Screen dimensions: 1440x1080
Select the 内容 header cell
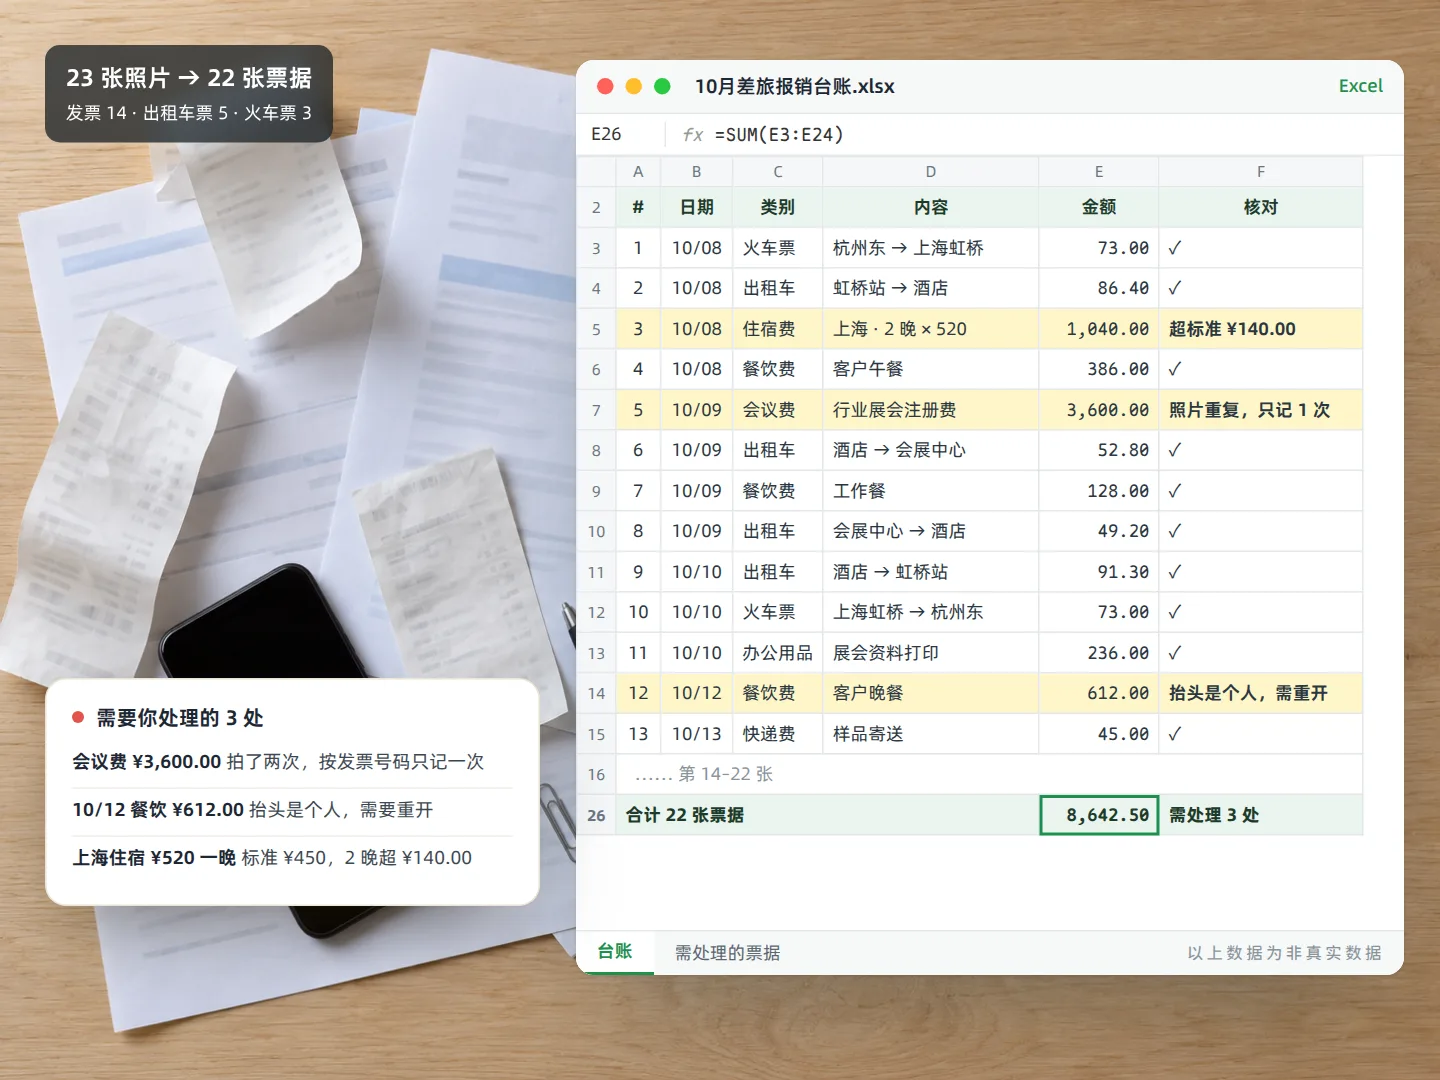[x=931, y=207]
